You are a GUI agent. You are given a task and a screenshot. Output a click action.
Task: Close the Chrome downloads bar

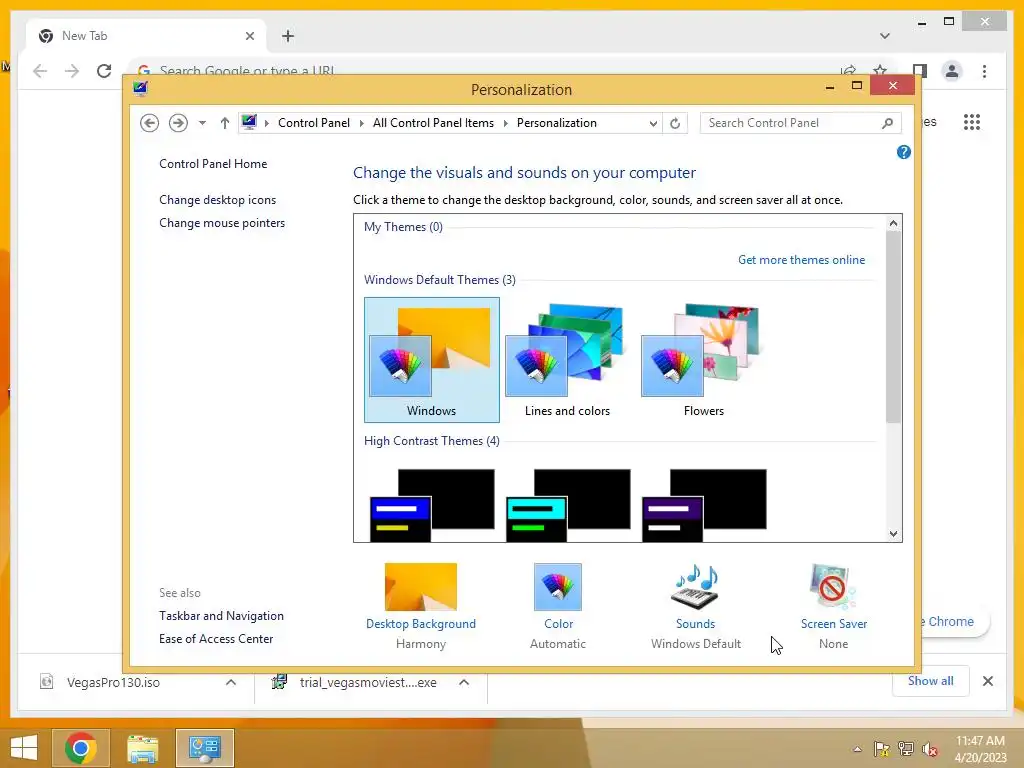tap(988, 681)
